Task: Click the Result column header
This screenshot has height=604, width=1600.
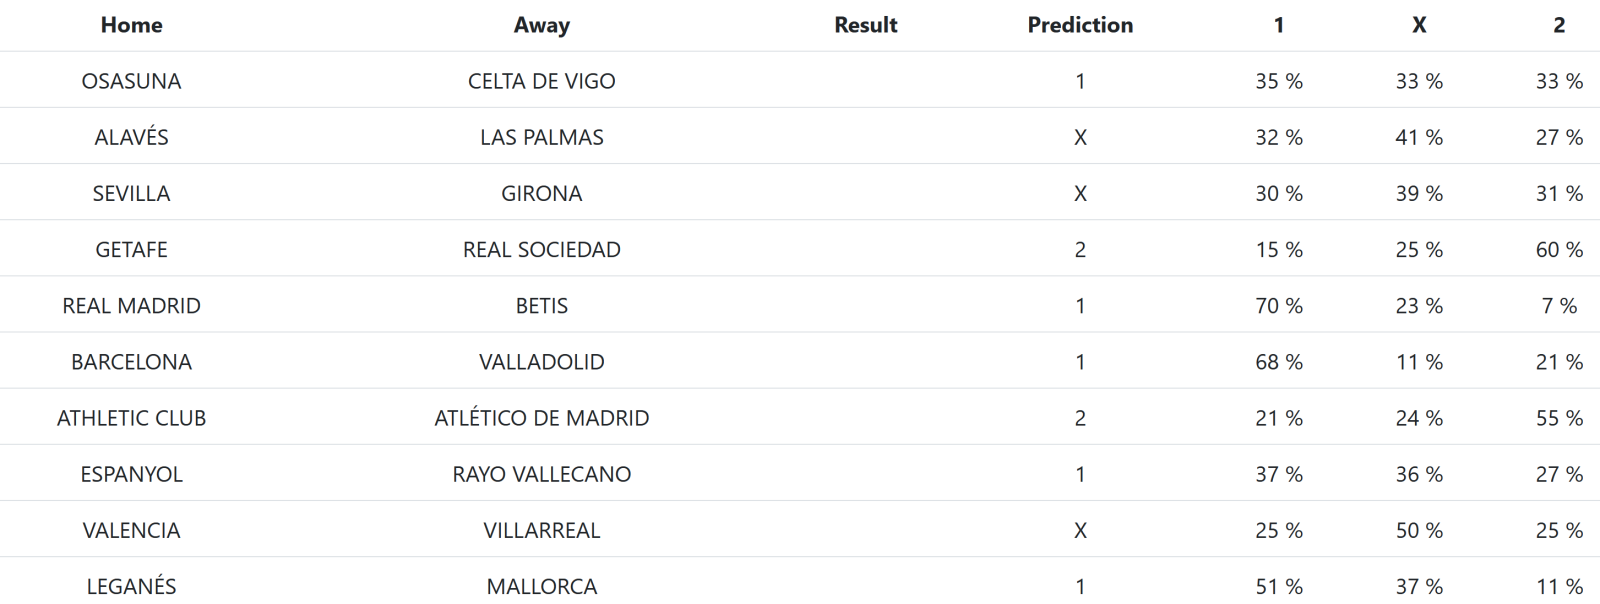Action: click(865, 25)
